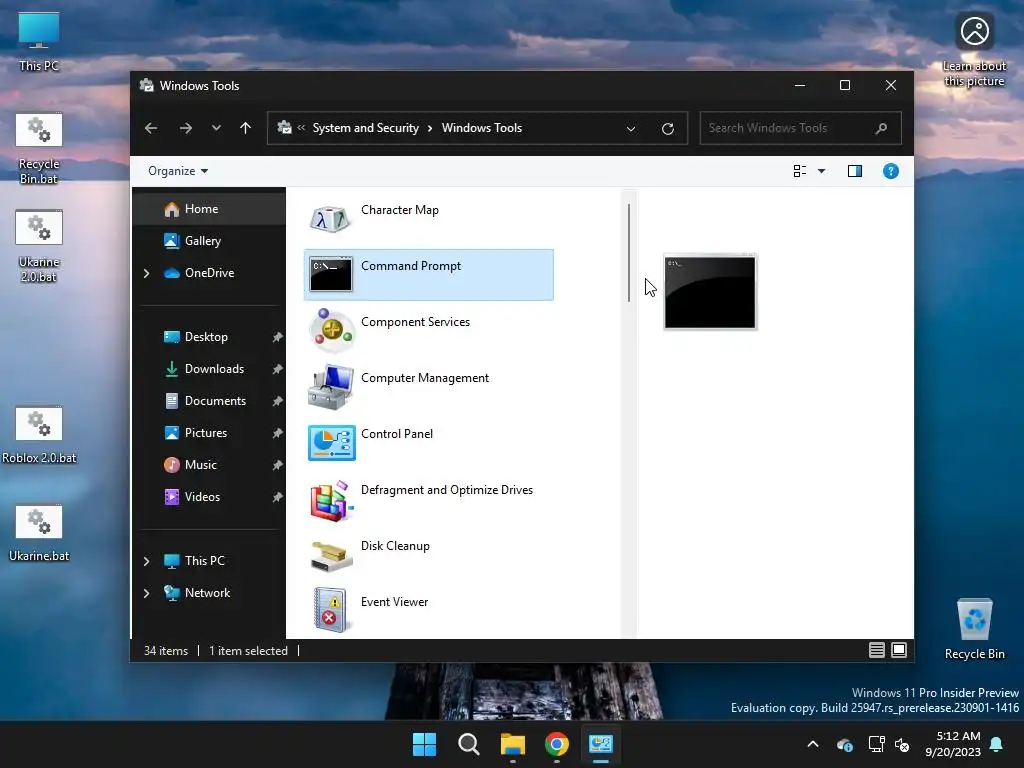The width and height of the screenshot is (1024, 768).
Task: Launch Control Panel icon
Action: coord(332,443)
